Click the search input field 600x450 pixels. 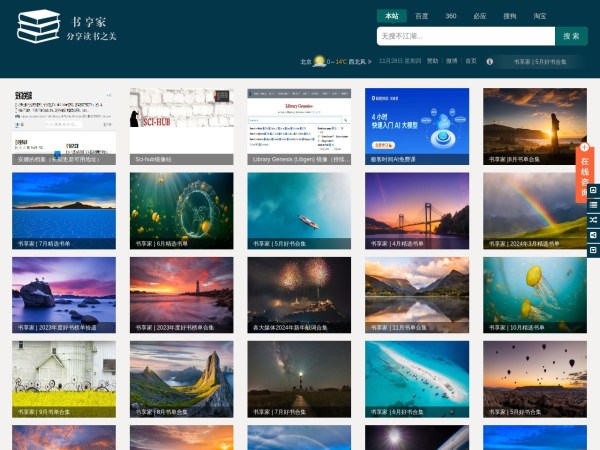click(x=465, y=36)
